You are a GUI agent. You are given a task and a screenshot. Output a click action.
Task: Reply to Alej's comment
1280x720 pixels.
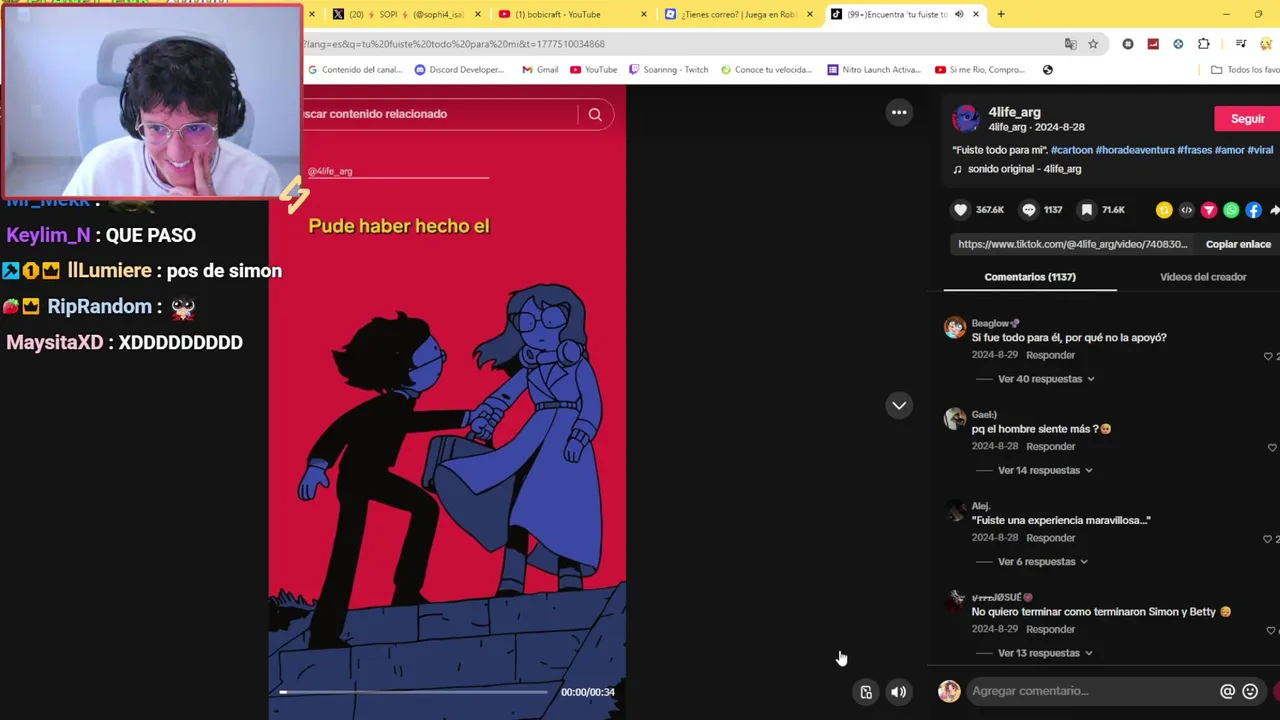click(1050, 538)
